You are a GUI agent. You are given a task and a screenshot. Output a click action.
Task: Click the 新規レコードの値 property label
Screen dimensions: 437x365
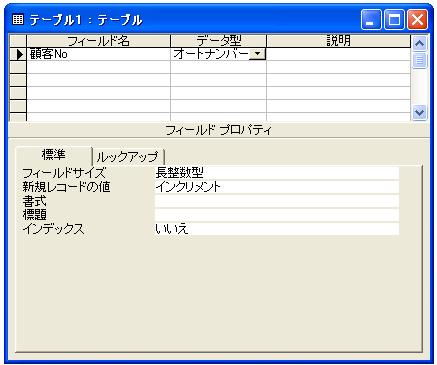[x=66, y=187]
